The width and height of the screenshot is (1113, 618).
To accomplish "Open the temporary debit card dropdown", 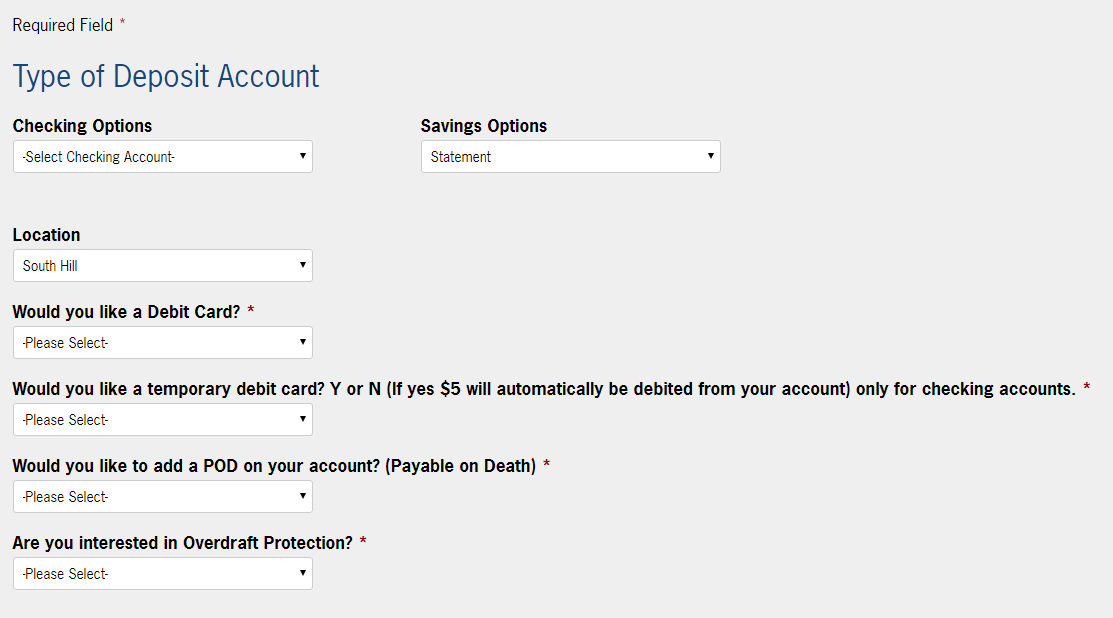I will tap(162, 420).
